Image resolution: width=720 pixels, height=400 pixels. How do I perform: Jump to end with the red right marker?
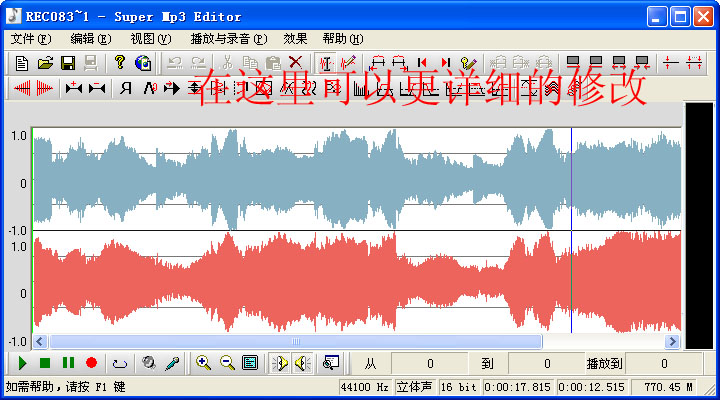[445, 62]
